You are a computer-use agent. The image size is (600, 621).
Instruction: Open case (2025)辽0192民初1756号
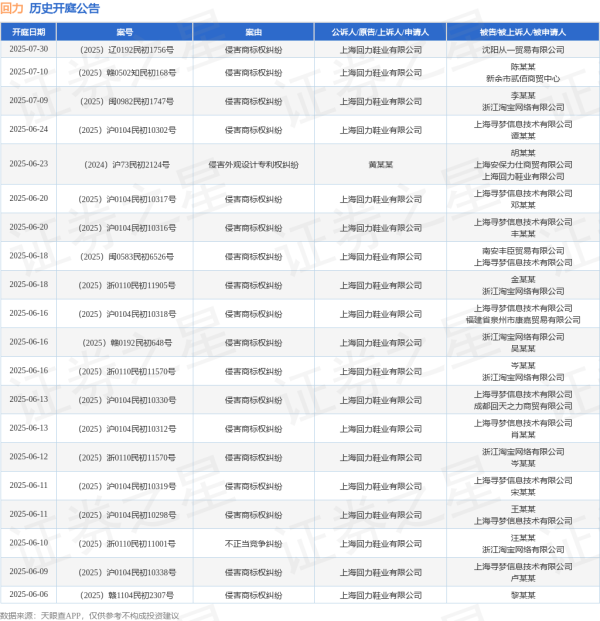tap(125, 48)
